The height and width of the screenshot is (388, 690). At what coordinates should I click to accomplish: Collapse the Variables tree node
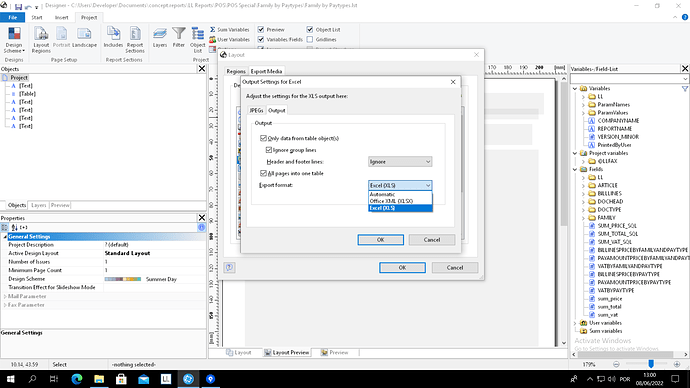point(575,88)
